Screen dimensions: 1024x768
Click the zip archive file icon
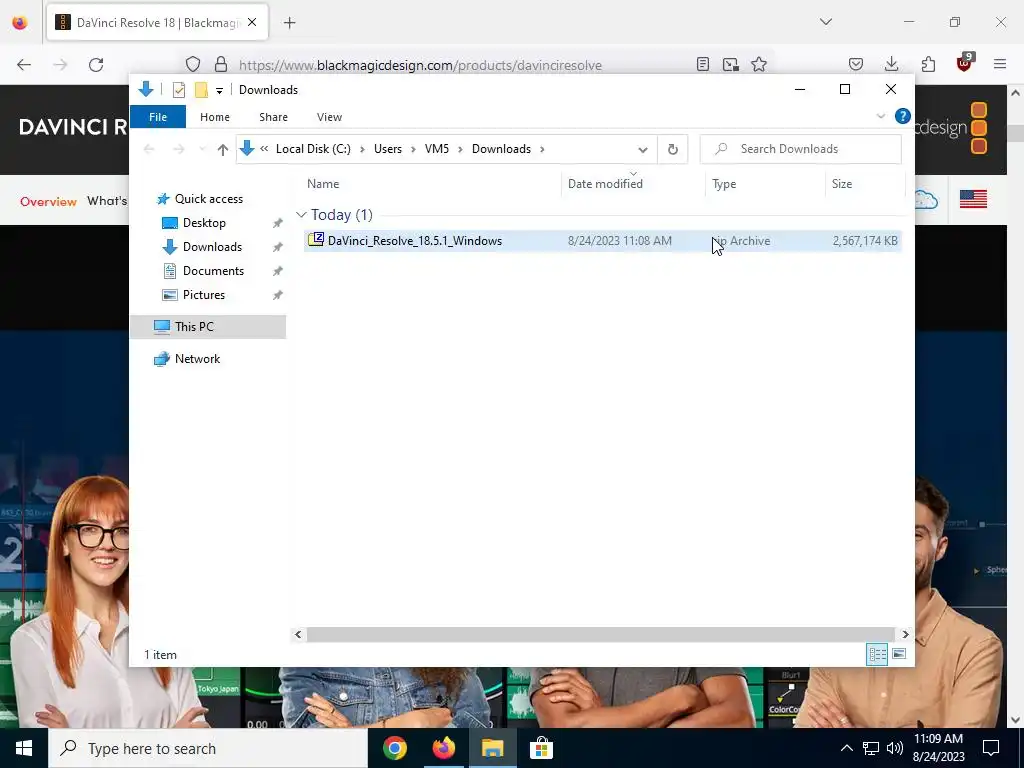tap(316, 240)
